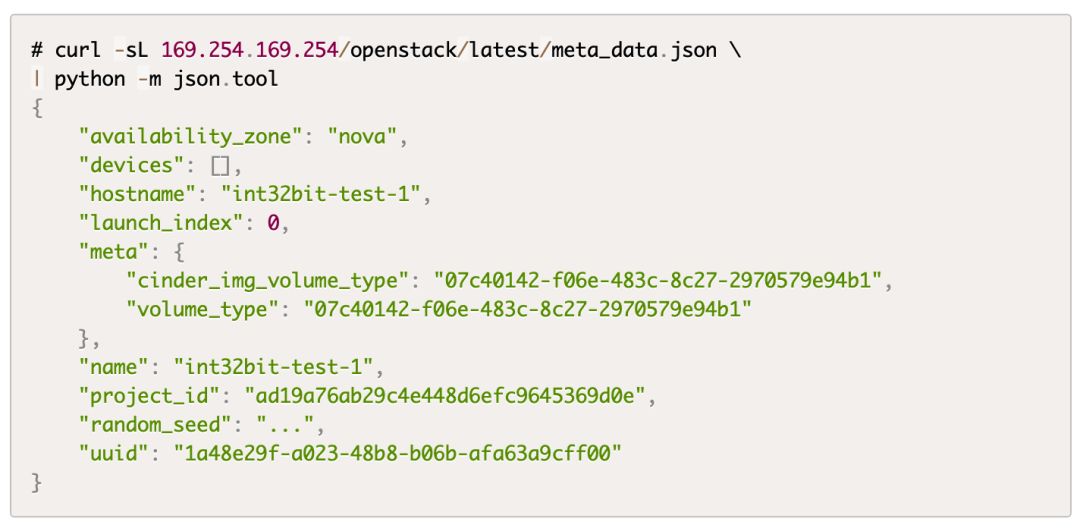Click the "volume_type" UUID value
Viewport: 1080px width, 528px height.
pos(527,310)
